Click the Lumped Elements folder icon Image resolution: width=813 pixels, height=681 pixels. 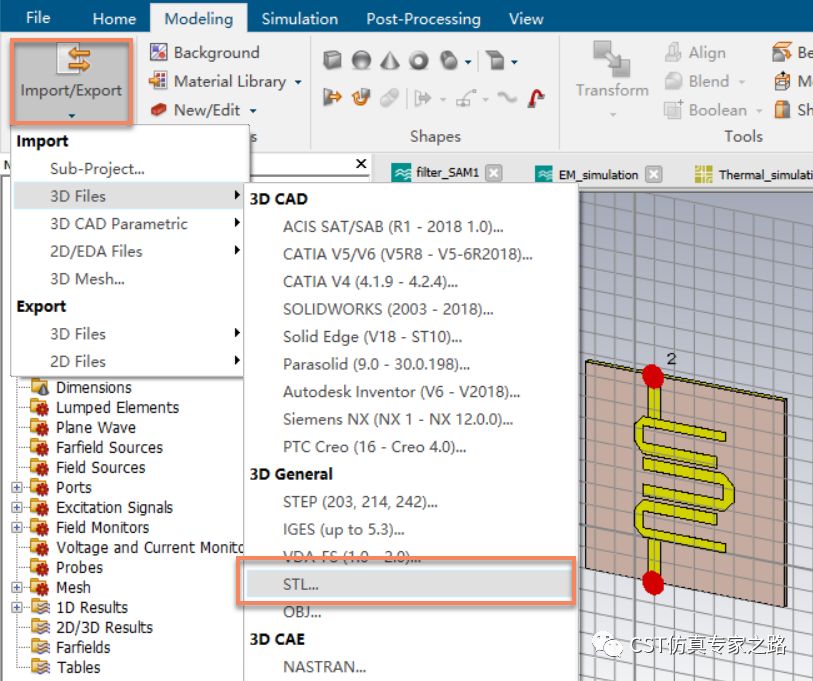pos(40,407)
